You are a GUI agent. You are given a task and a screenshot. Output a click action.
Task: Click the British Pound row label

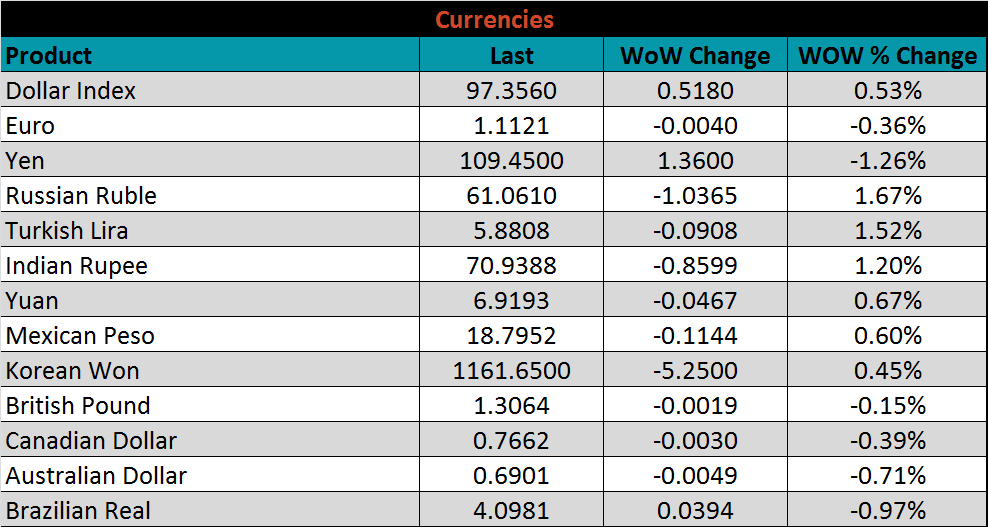(78, 406)
